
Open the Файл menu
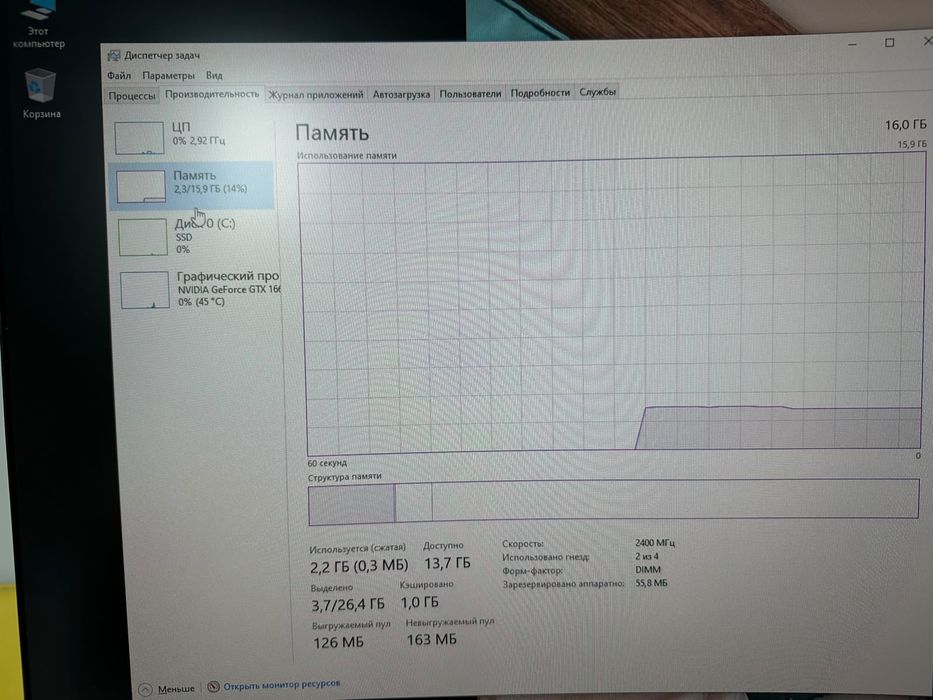point(119,76)
